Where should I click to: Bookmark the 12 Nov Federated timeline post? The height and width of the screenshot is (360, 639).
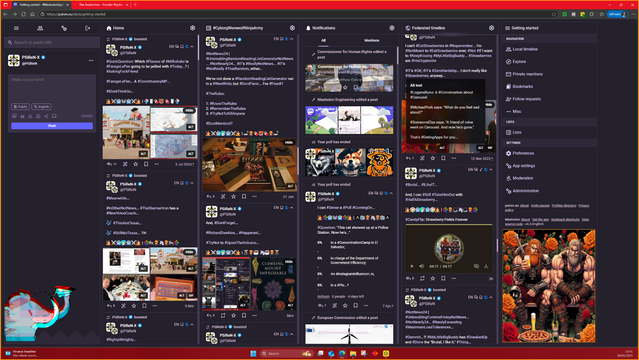point(443,158)
